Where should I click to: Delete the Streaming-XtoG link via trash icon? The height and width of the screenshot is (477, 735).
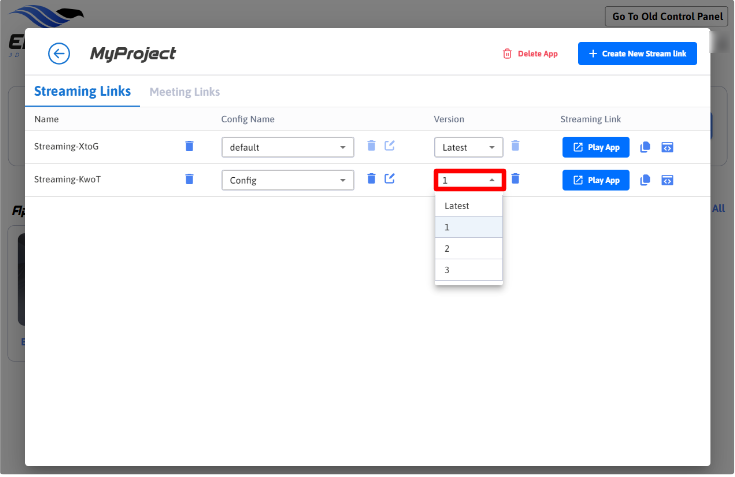[x=189, y=147]
